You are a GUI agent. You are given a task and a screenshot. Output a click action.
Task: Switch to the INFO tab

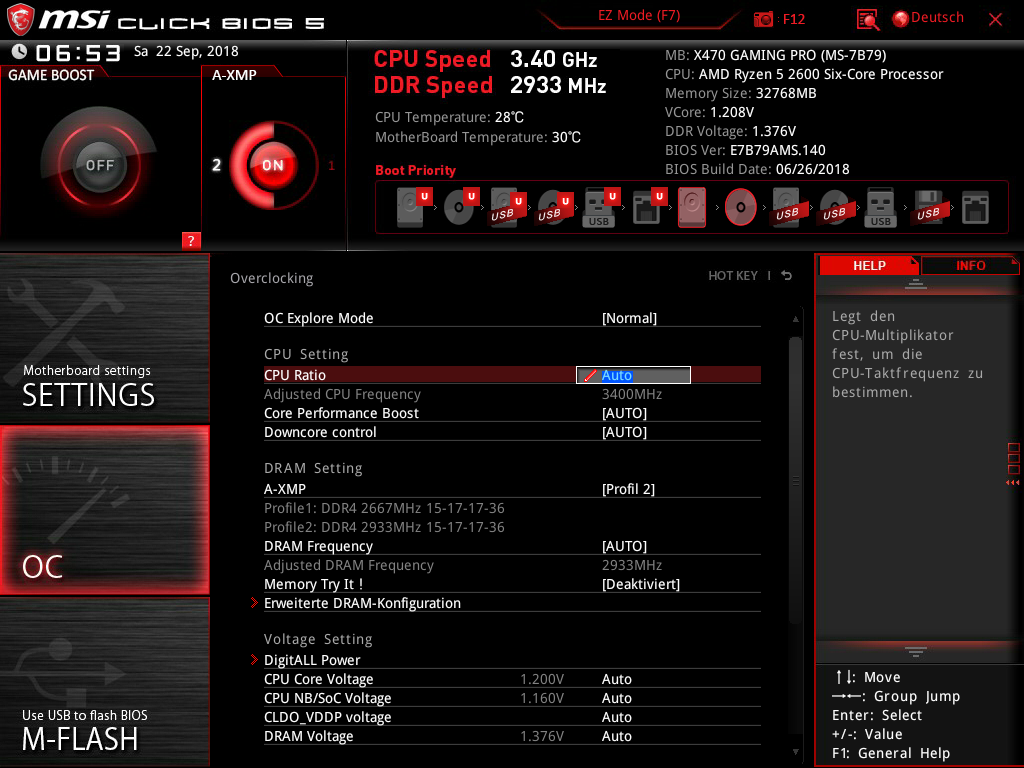click(969, 265)
